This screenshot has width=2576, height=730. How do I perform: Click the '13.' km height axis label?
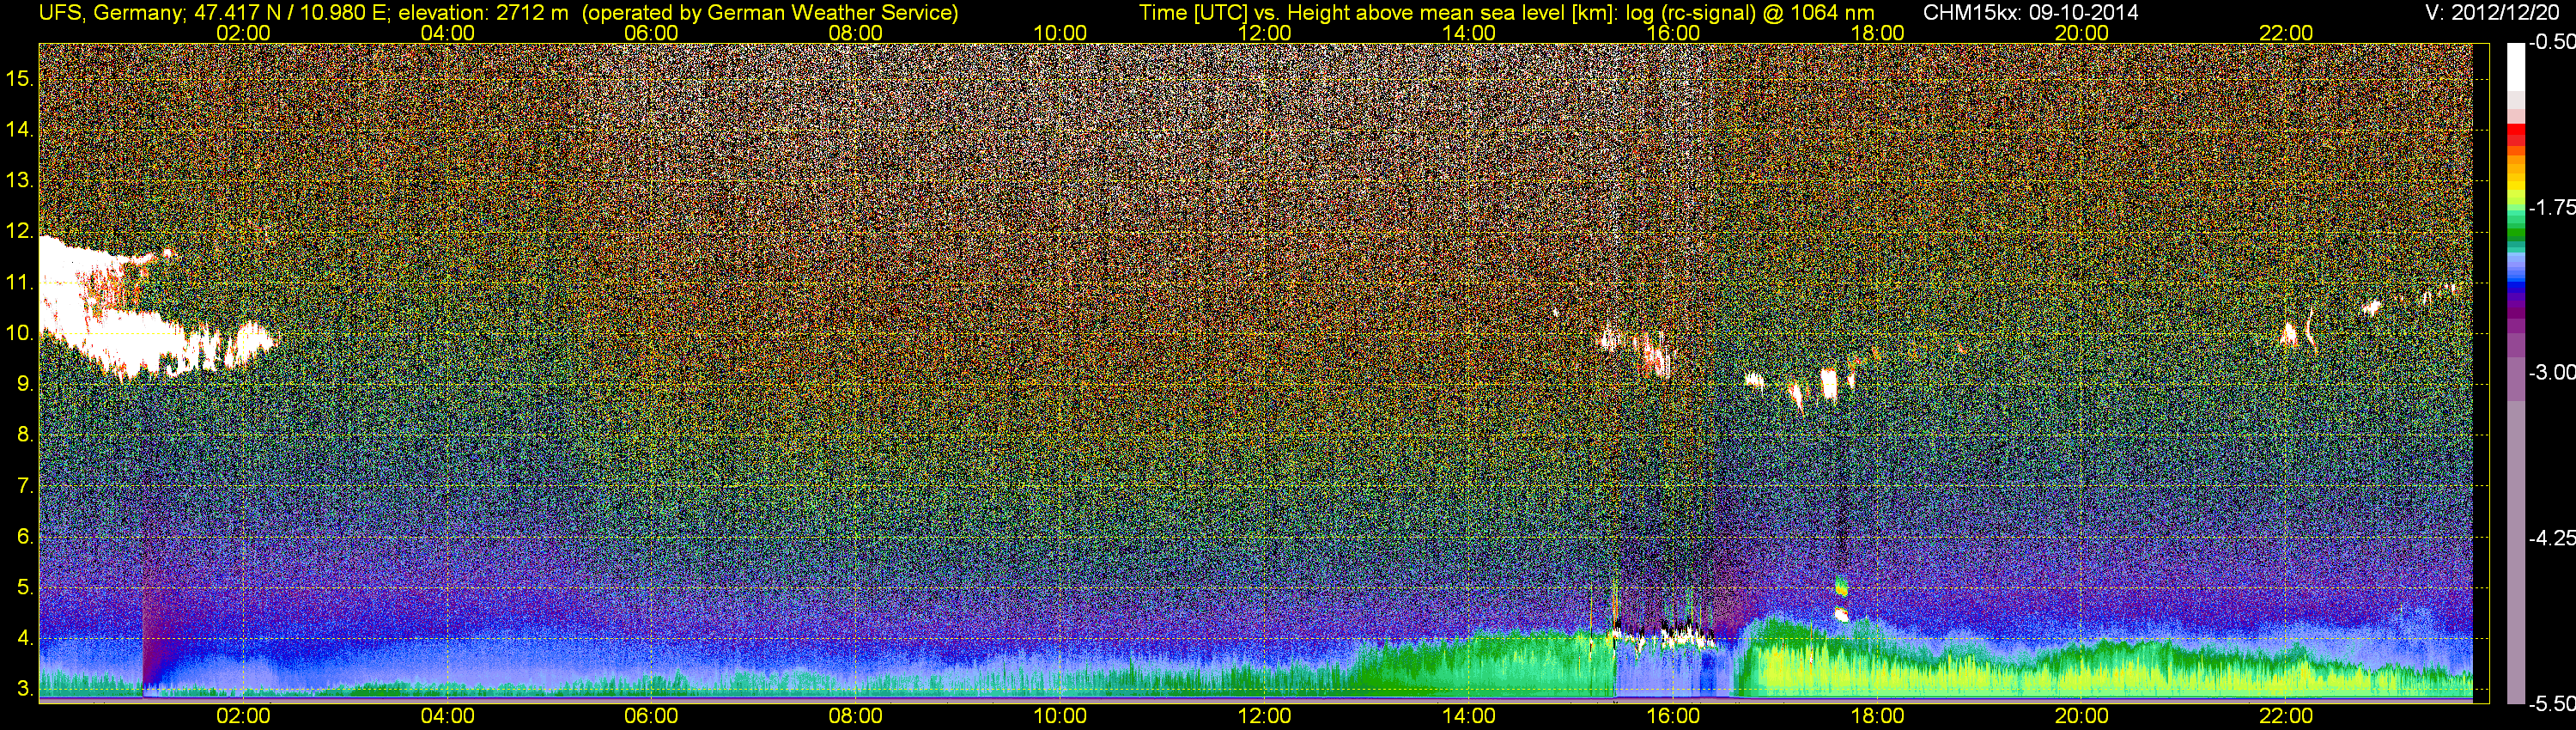tap(20, 181)
